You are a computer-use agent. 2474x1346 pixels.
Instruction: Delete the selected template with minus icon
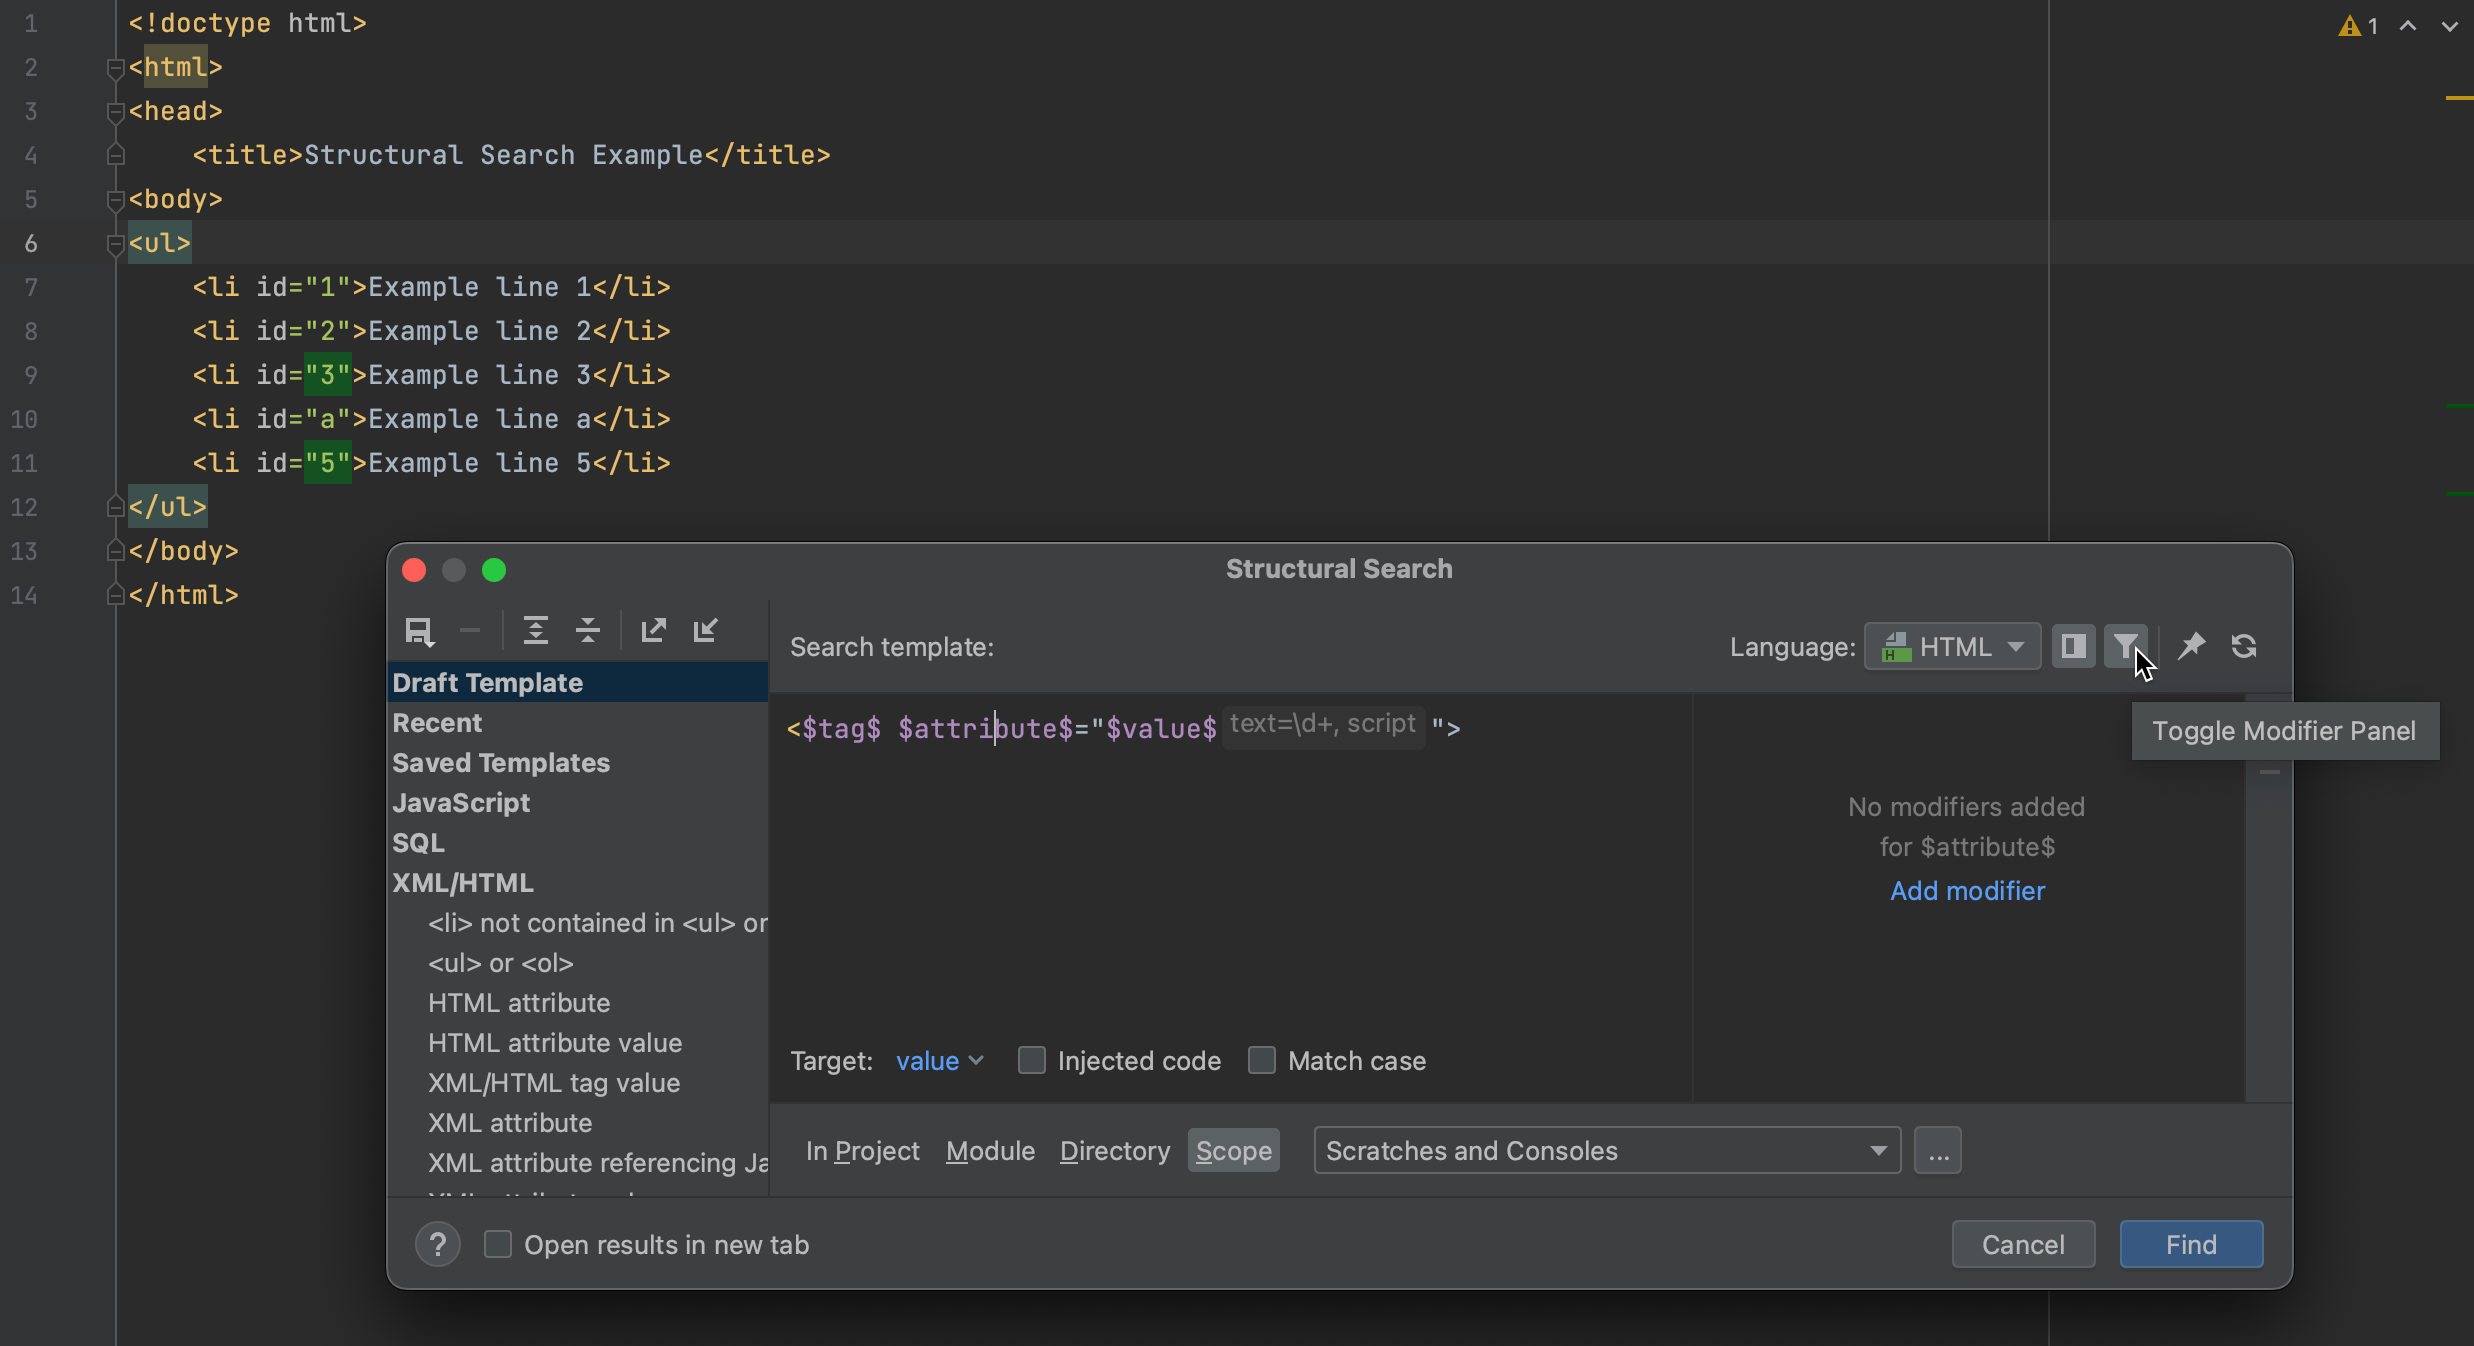[x=470, y=630]
